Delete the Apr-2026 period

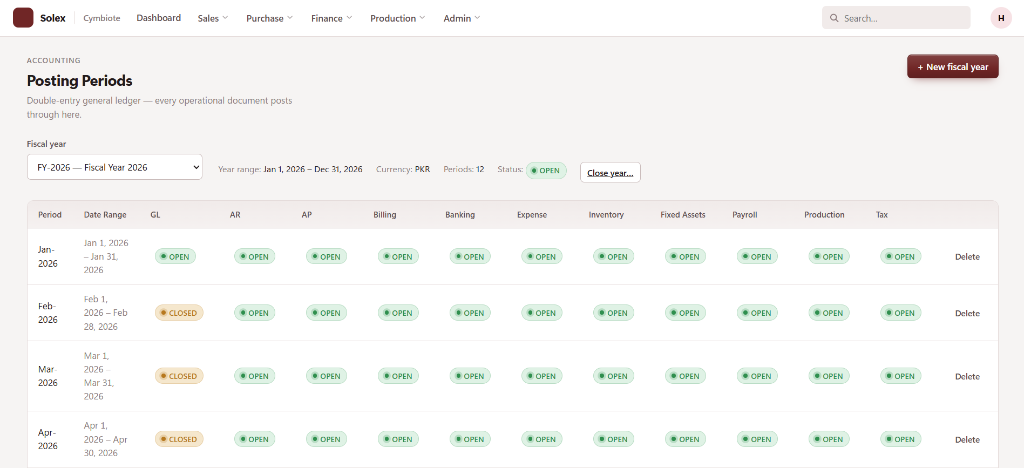pos(967,439)
